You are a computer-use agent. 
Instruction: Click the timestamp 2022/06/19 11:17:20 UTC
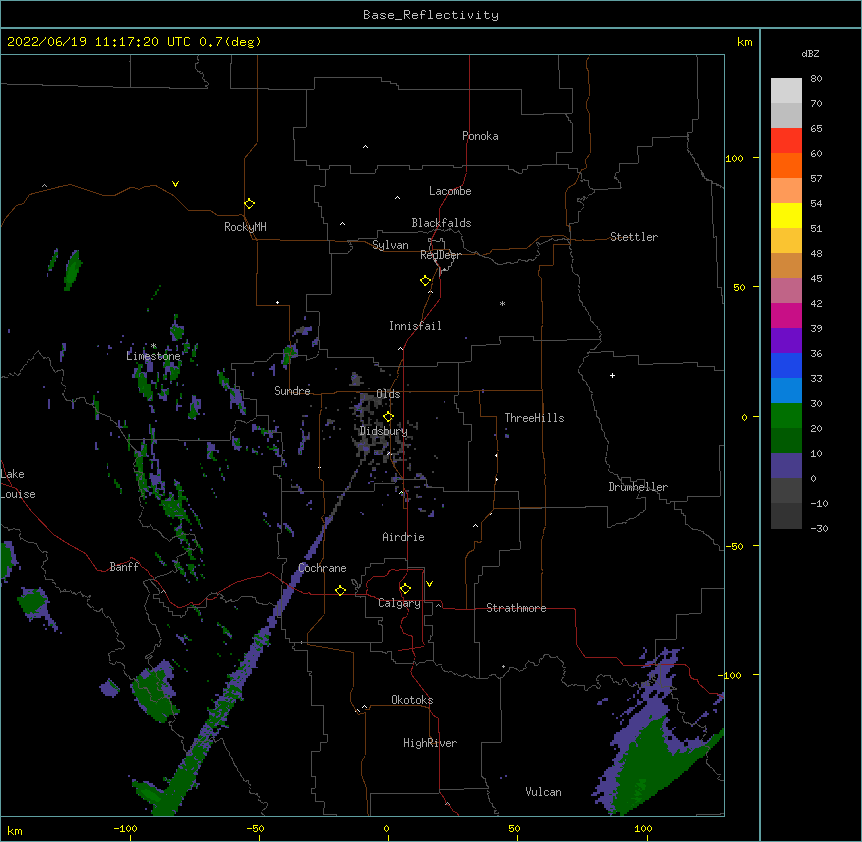(99, 42)
